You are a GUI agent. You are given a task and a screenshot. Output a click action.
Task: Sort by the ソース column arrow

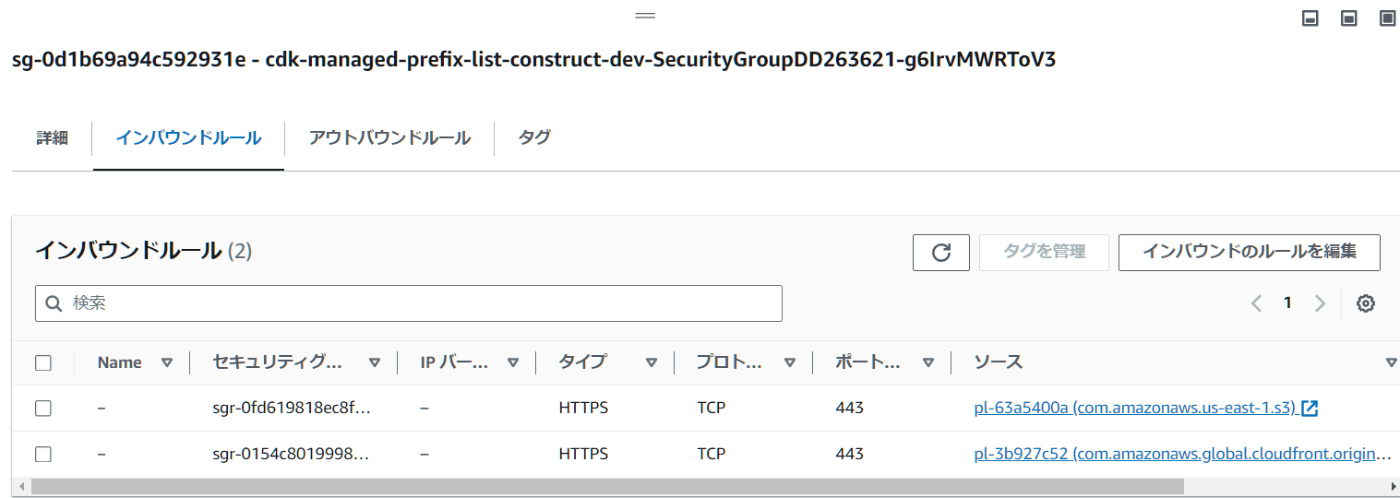pos(1390,363)
